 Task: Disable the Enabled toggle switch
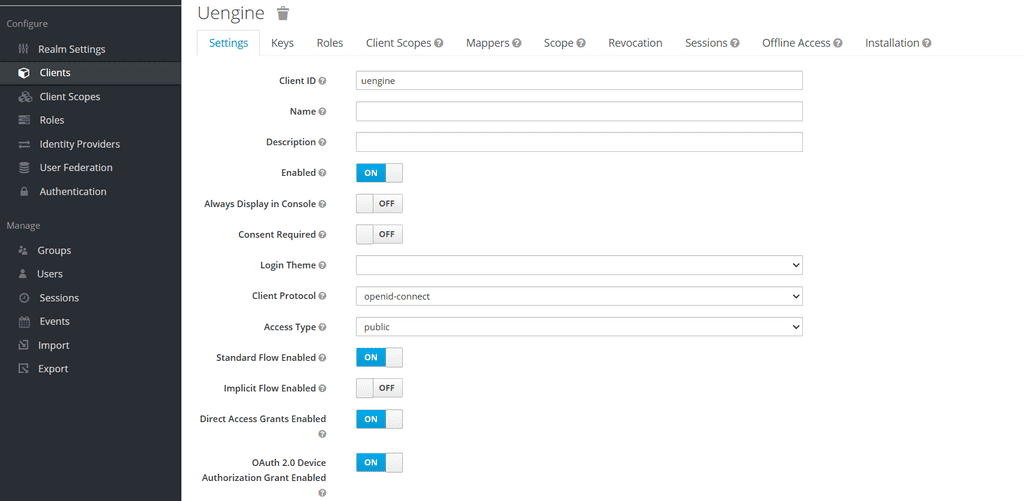(379, 173)
